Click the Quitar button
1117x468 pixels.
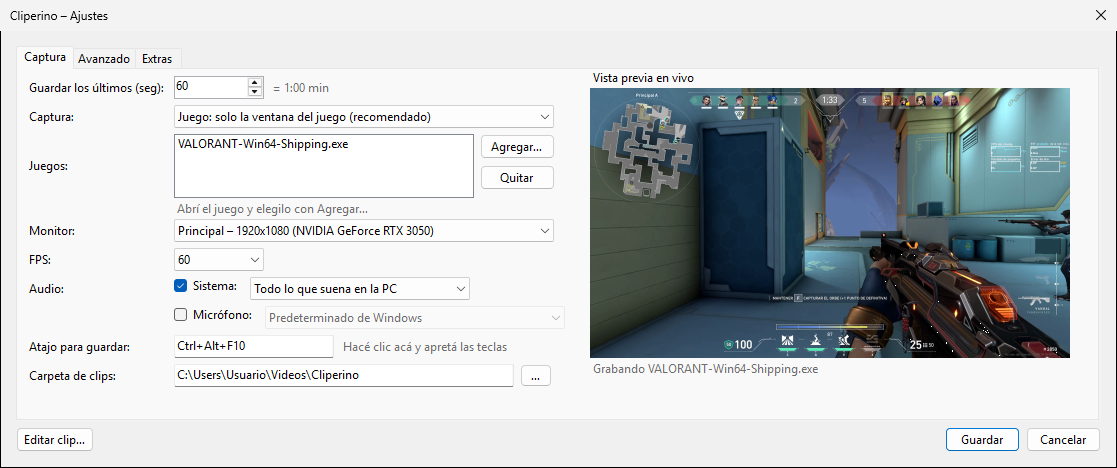[x=517, y=177]
